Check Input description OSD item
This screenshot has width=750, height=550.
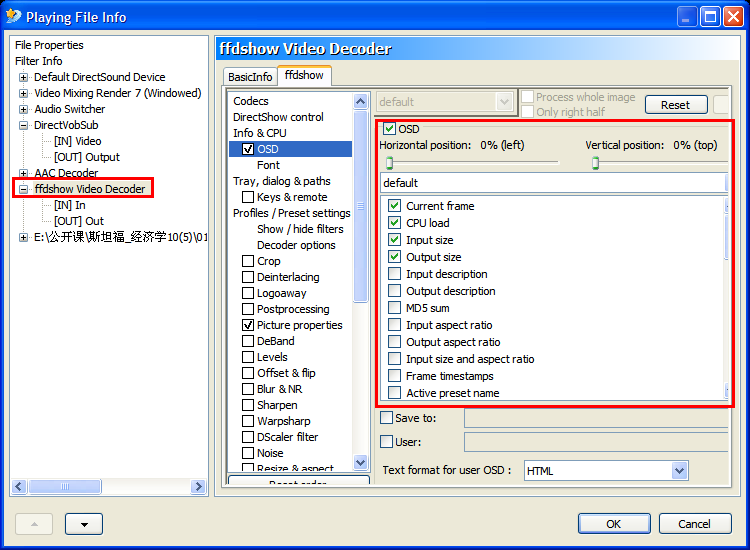(x=394, y=274)
